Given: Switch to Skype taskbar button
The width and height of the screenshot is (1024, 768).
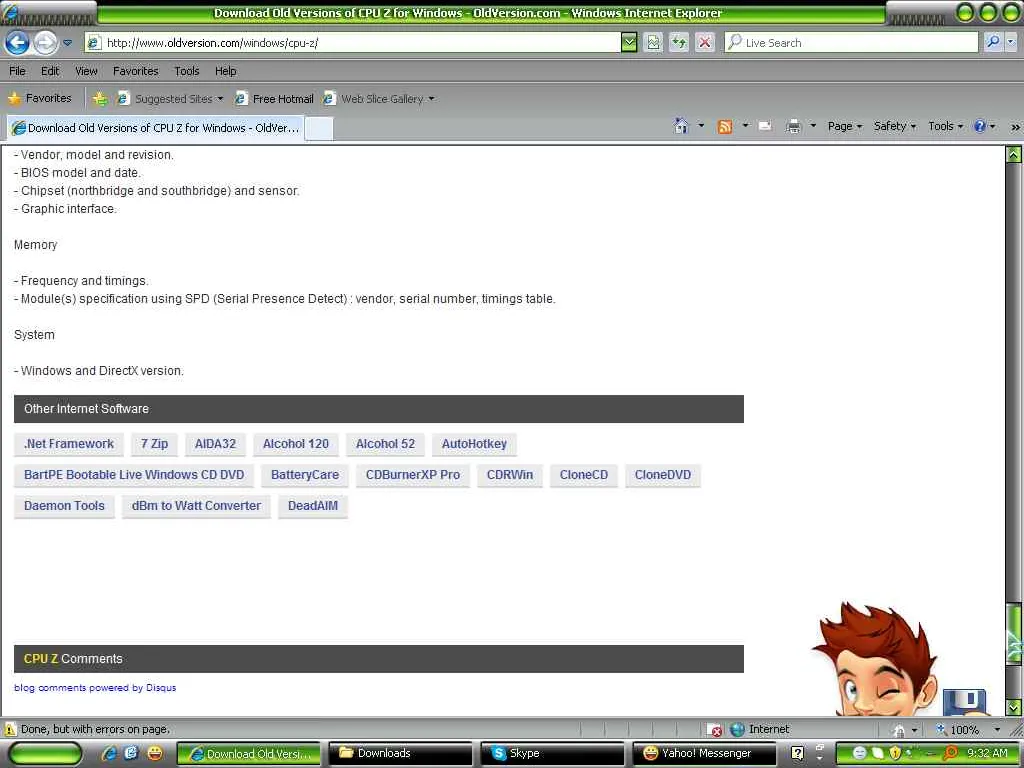Looking at the screenshot, I should [x=552, y=754].
